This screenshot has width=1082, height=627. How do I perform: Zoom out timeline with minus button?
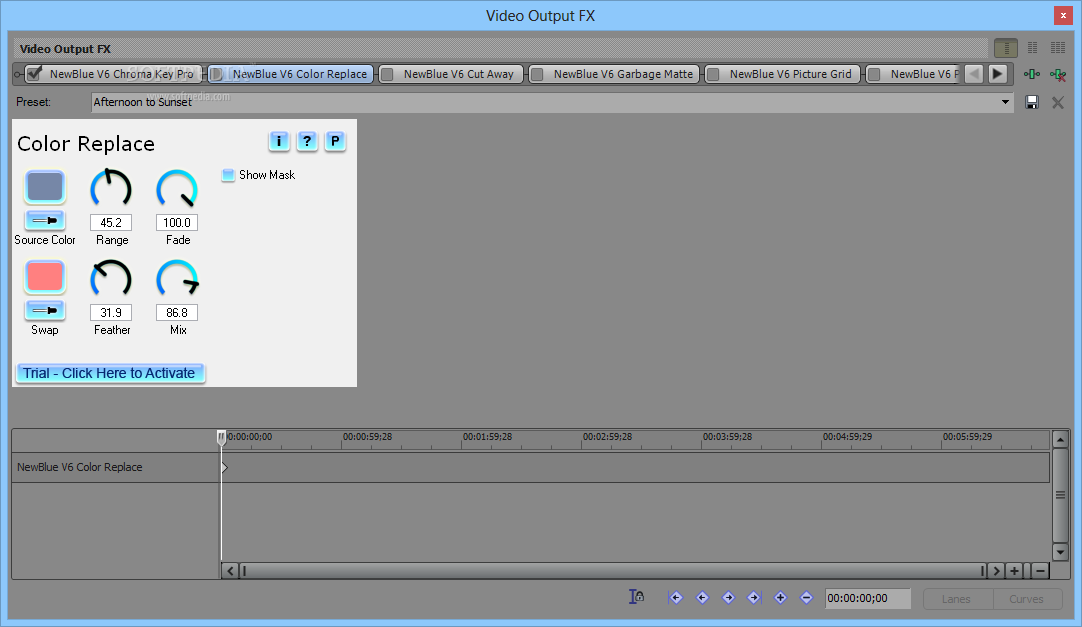pos(1041,571)
